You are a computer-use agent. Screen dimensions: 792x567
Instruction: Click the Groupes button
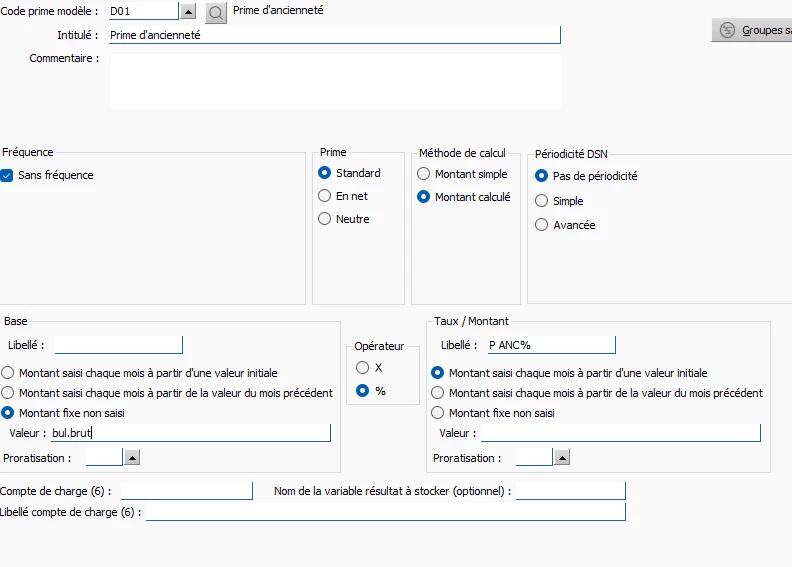point(752,30)
